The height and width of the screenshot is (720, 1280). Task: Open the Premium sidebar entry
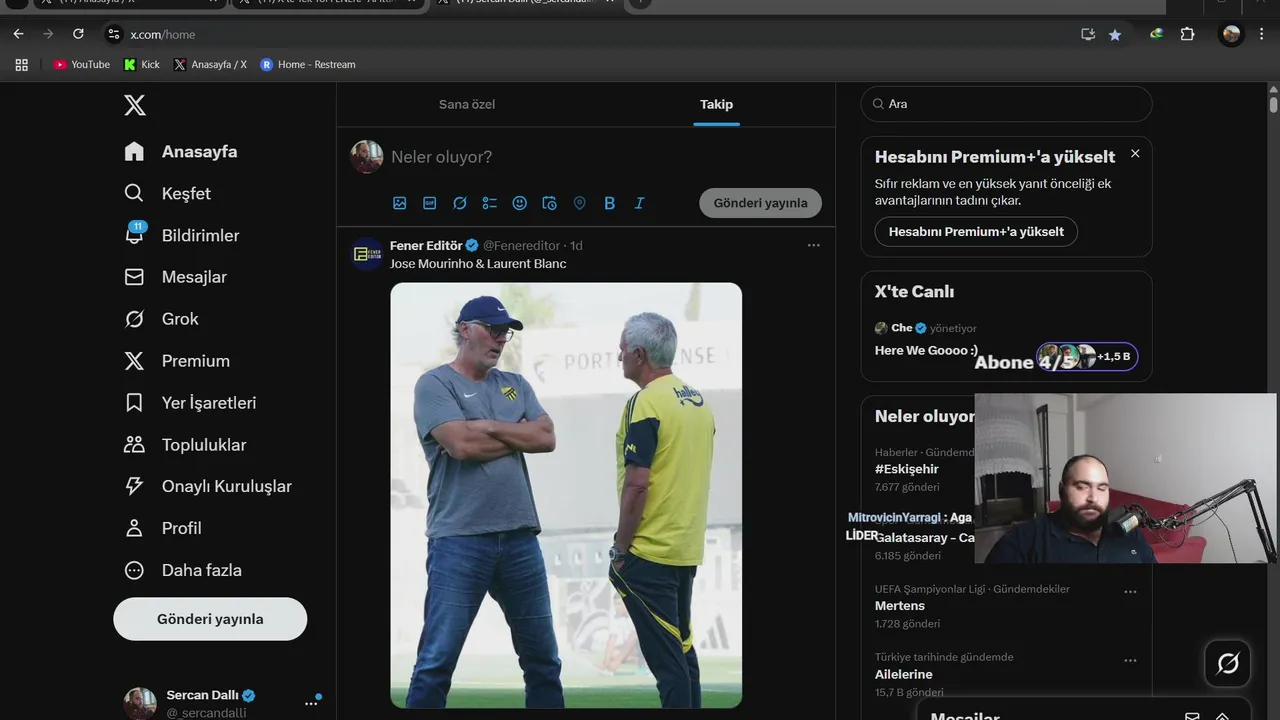coord(176,361)
